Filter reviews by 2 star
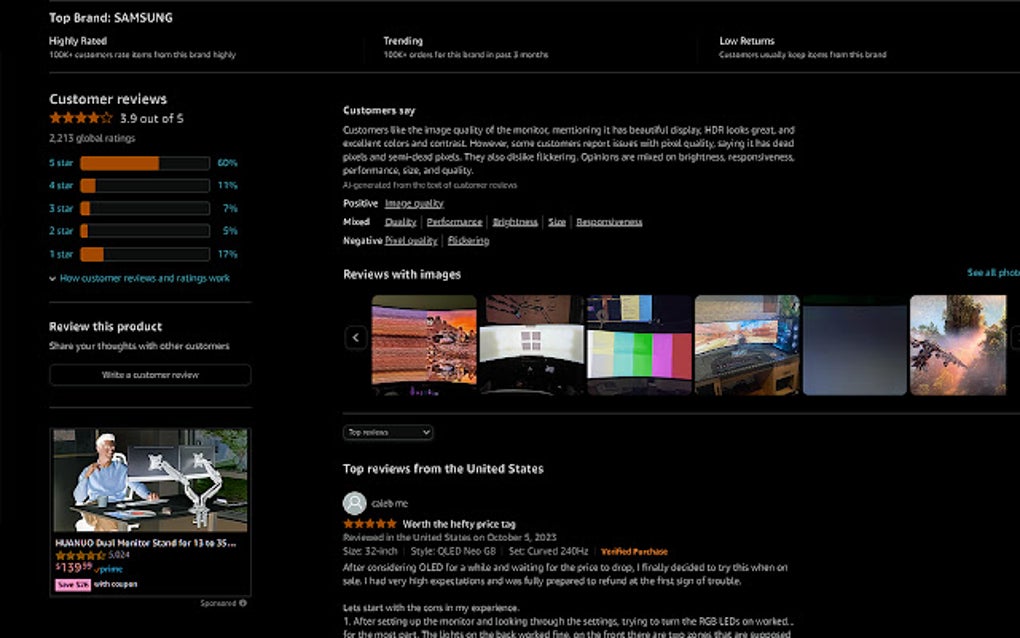Screen dimensions: 1020x638 pyautogui.click(x=61, y=231)
